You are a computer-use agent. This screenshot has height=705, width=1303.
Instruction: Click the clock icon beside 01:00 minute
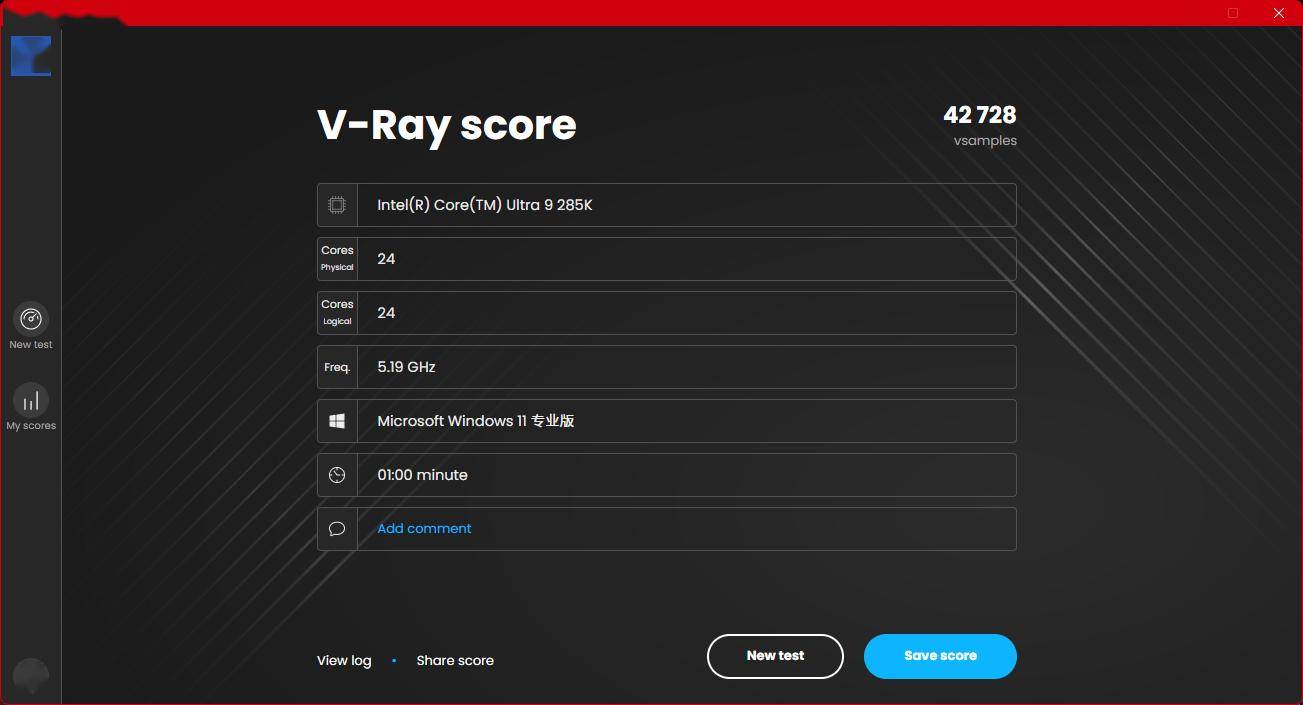coord(337,475)
